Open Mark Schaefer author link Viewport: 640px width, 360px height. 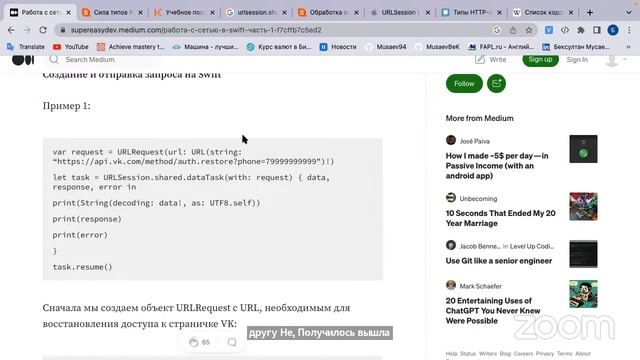click(480, 286)
